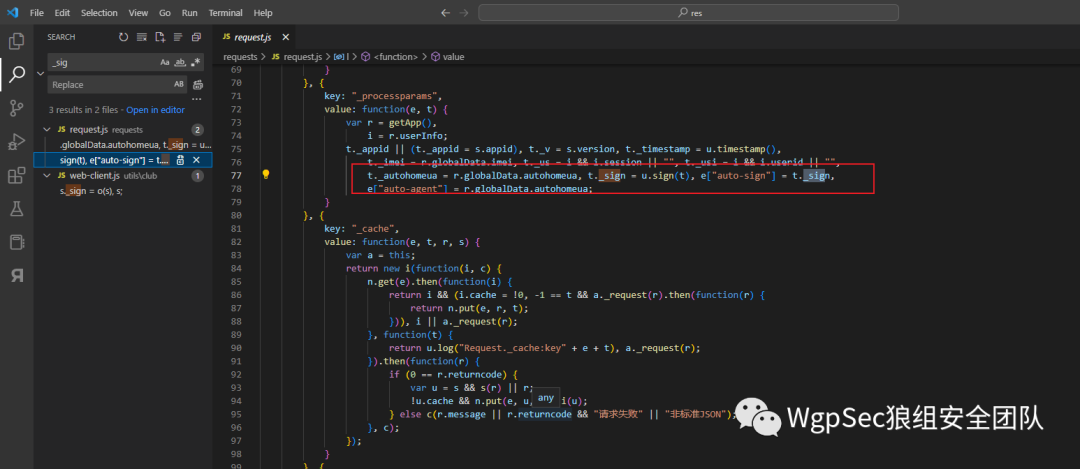Image resolution: width=1080 pixels, height=469 pixels.
Task: Open a new search editor
Action: (160, 37)
